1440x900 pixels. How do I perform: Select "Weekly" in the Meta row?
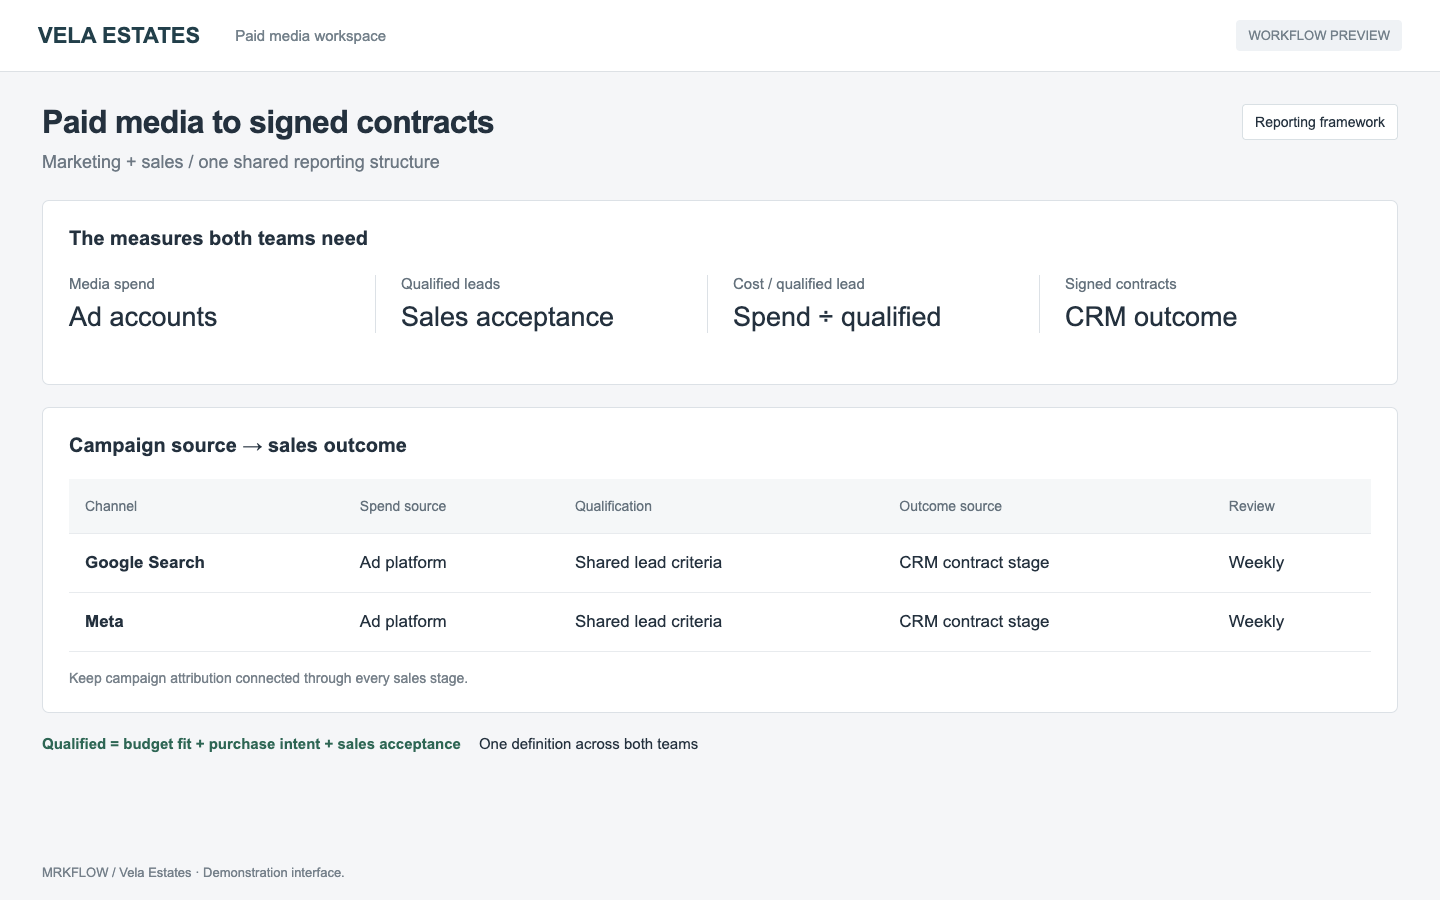click(1256, 621)
